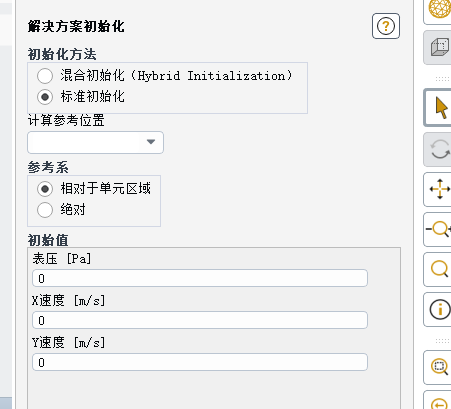Choose 绝对 reference frame option
This screenshot has height=409, width=451.
pyautogui.click(x=45, y=210)
